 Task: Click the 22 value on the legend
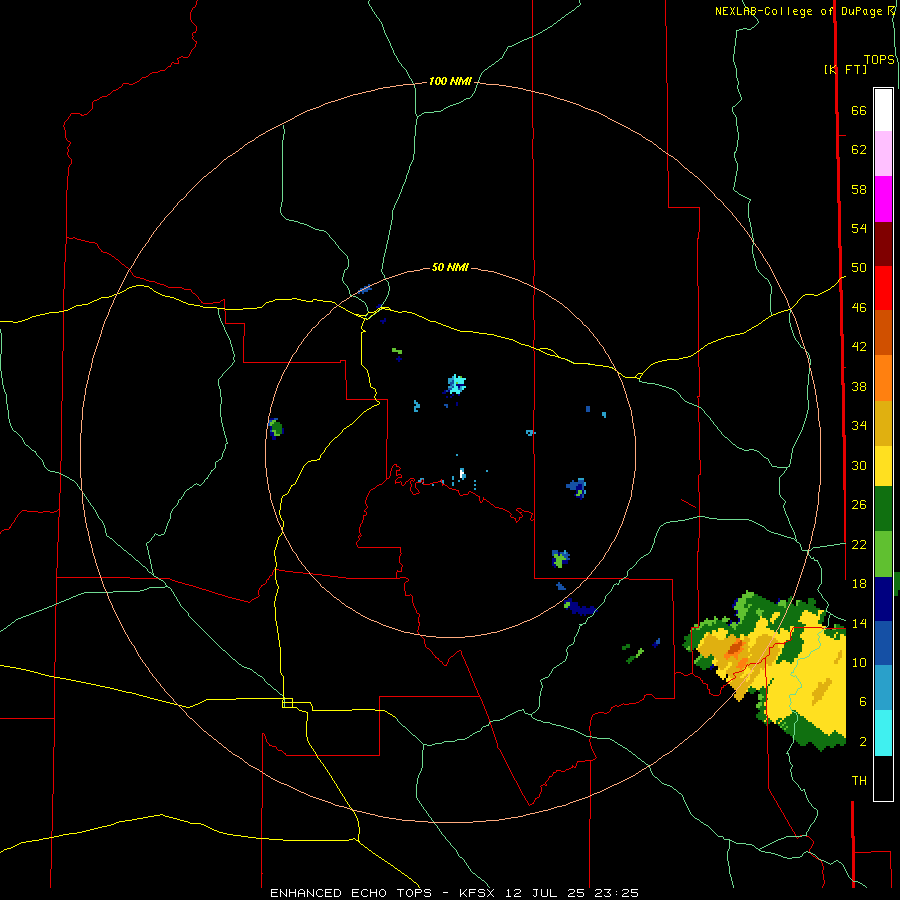point(859,544)
